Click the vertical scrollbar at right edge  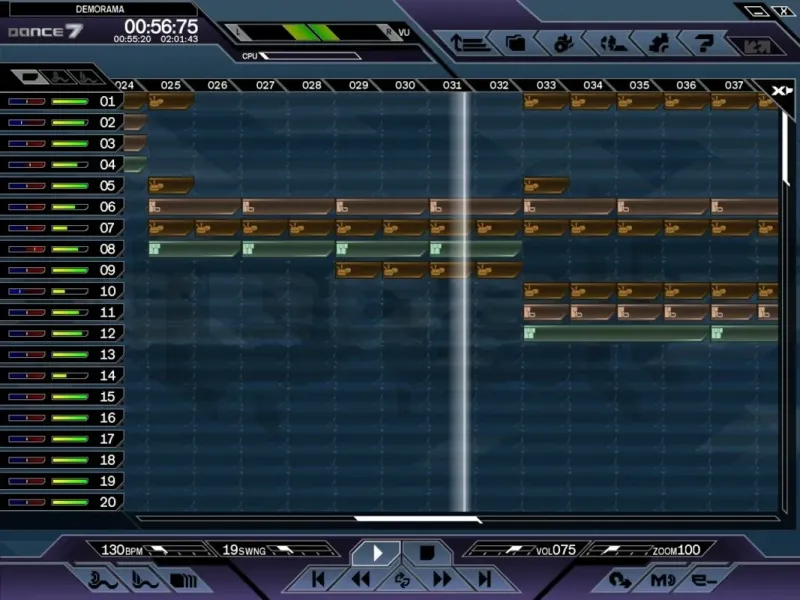click(785, 148)
